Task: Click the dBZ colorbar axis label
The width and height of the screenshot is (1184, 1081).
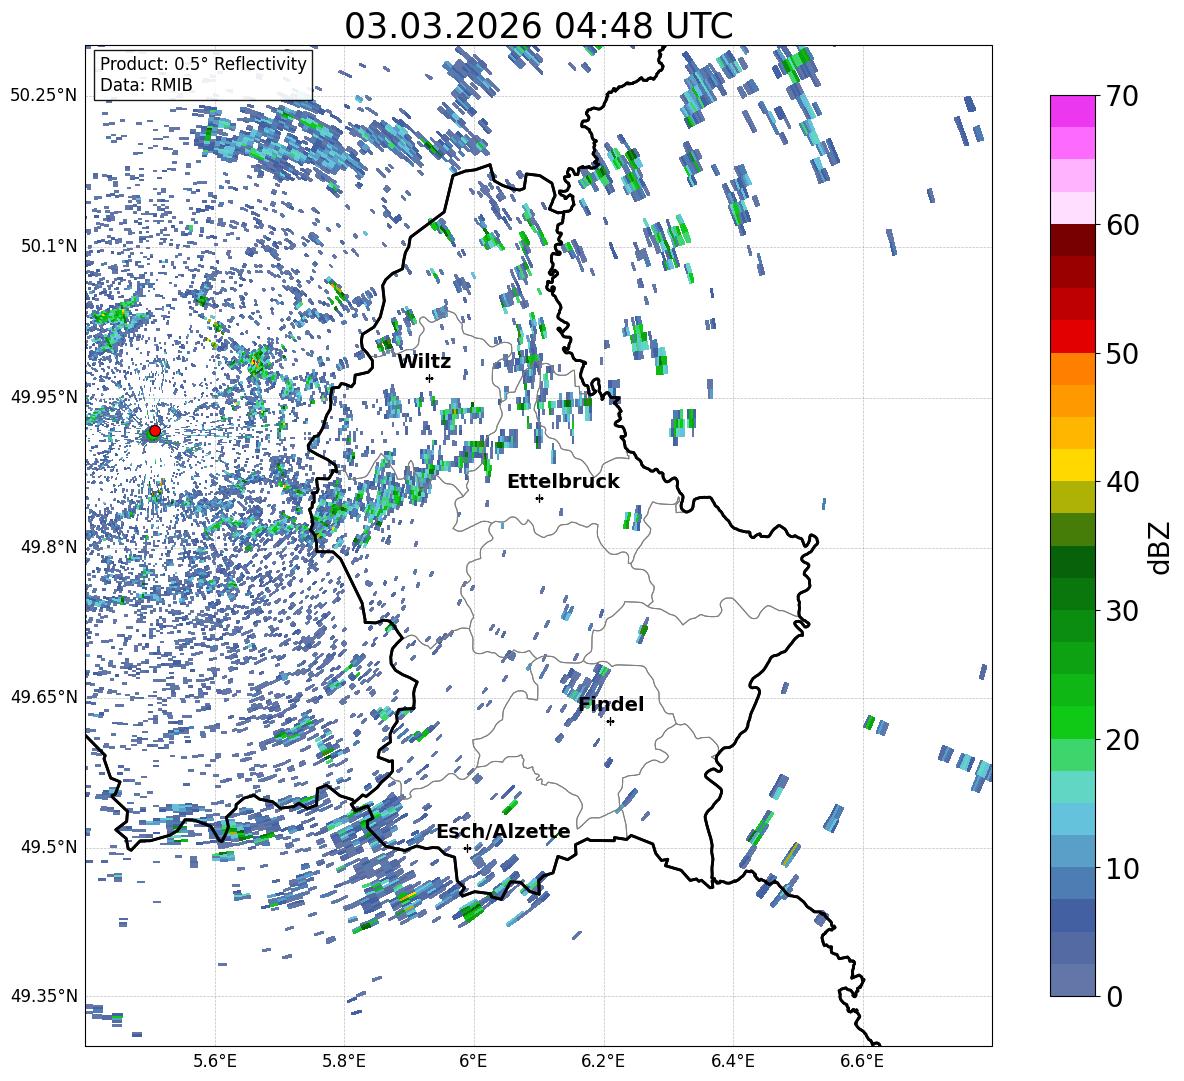Action: tap(1159, 546)
